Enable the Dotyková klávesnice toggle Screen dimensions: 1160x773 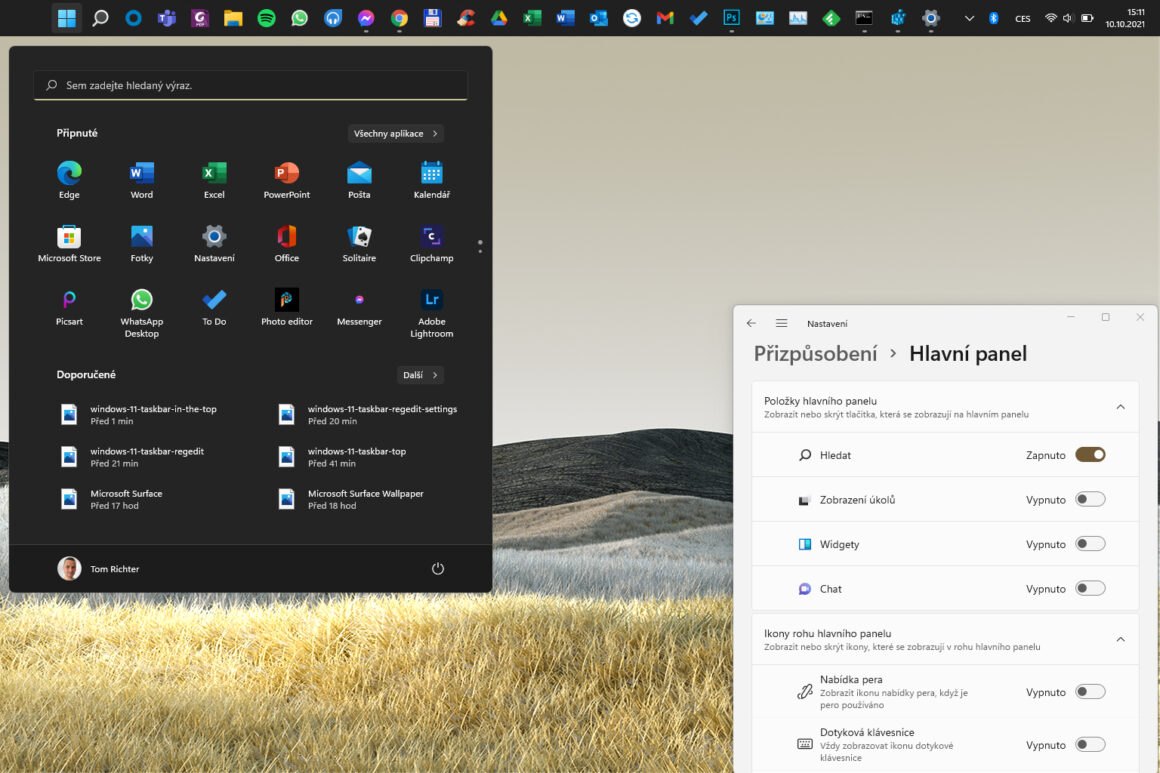[1090, 744]
